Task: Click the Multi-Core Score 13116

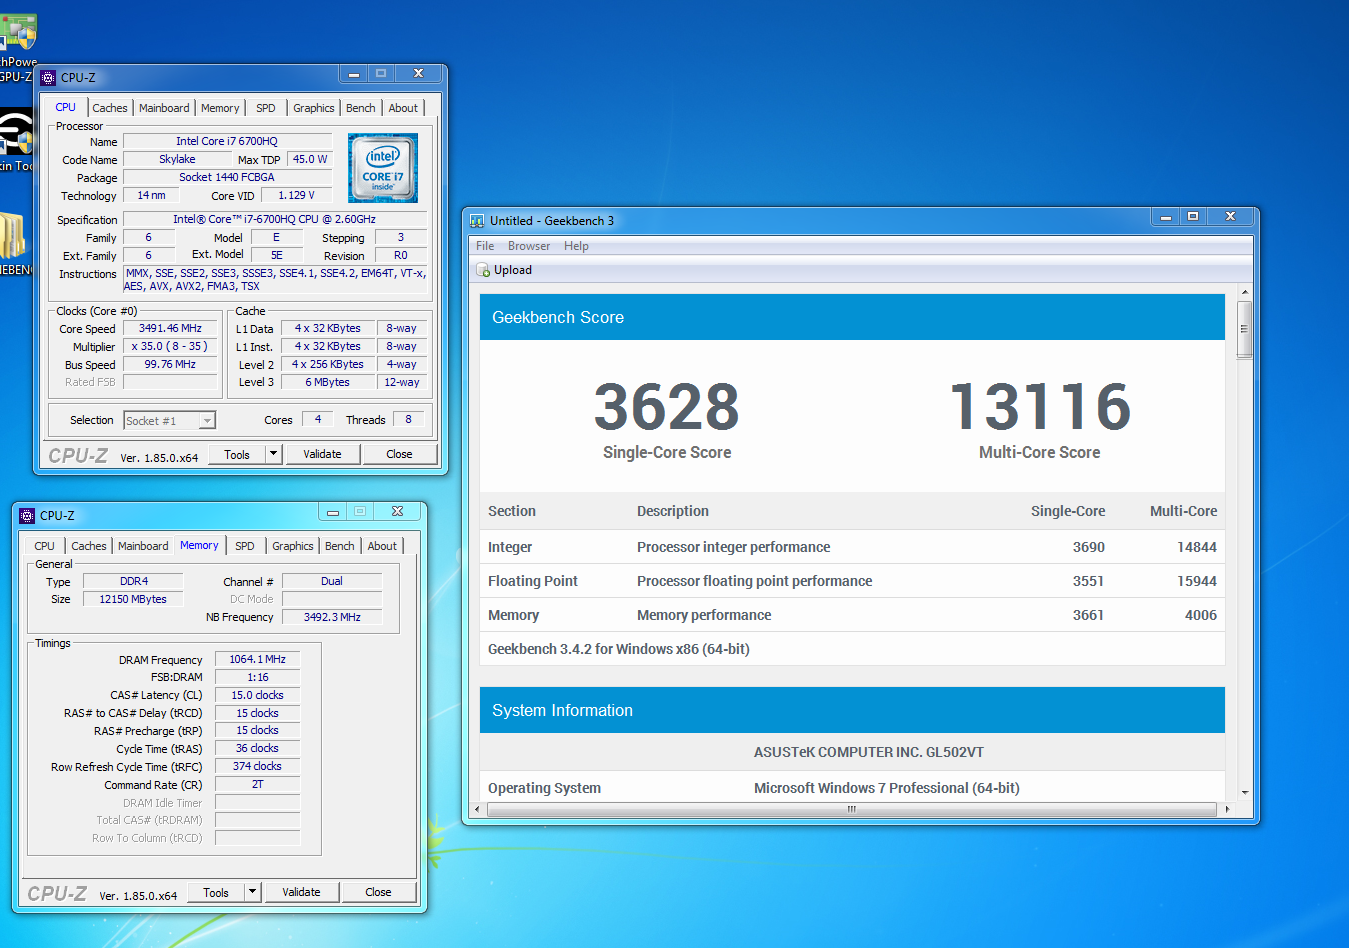Action: [1040, 407]
